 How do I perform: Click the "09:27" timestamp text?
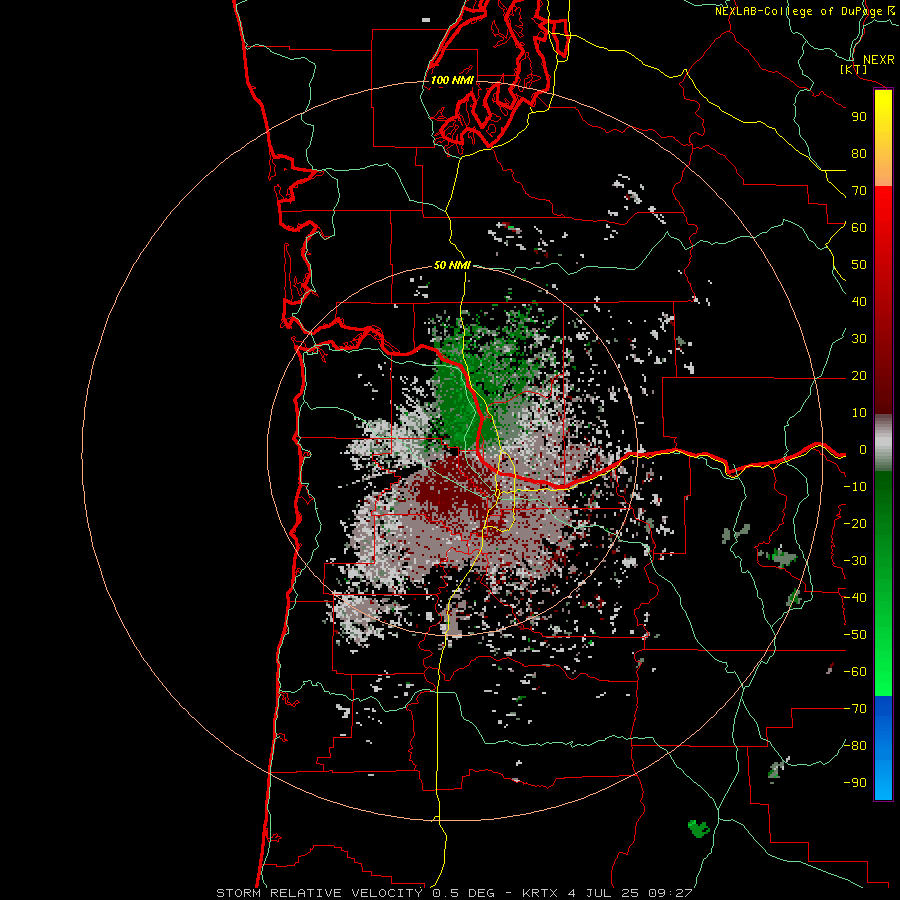[670, 893]
